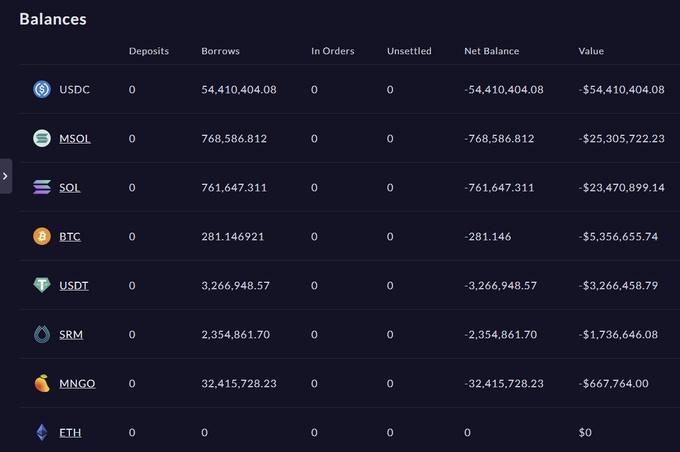Open the SRM market link

pos(71,335)
